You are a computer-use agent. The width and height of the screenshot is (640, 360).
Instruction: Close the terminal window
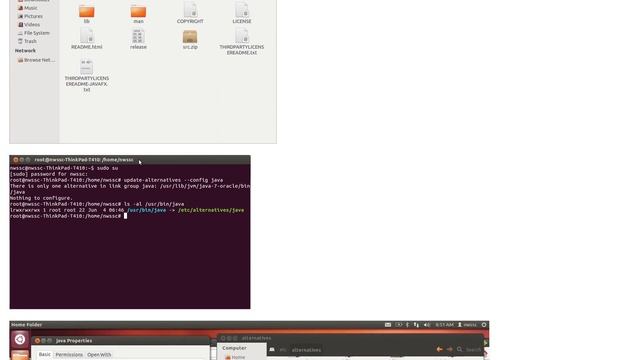click(16, 160)
